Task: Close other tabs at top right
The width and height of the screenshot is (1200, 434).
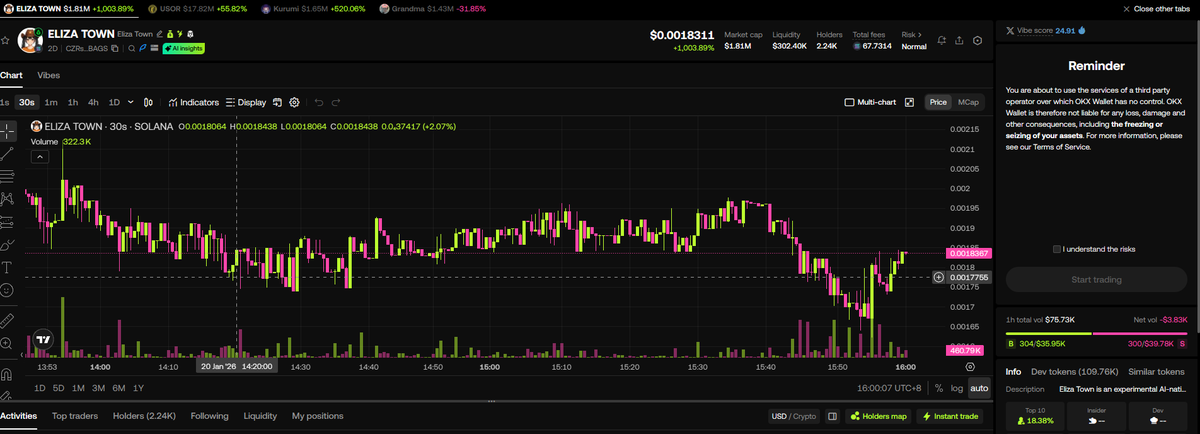Action: click(1157, 8)
